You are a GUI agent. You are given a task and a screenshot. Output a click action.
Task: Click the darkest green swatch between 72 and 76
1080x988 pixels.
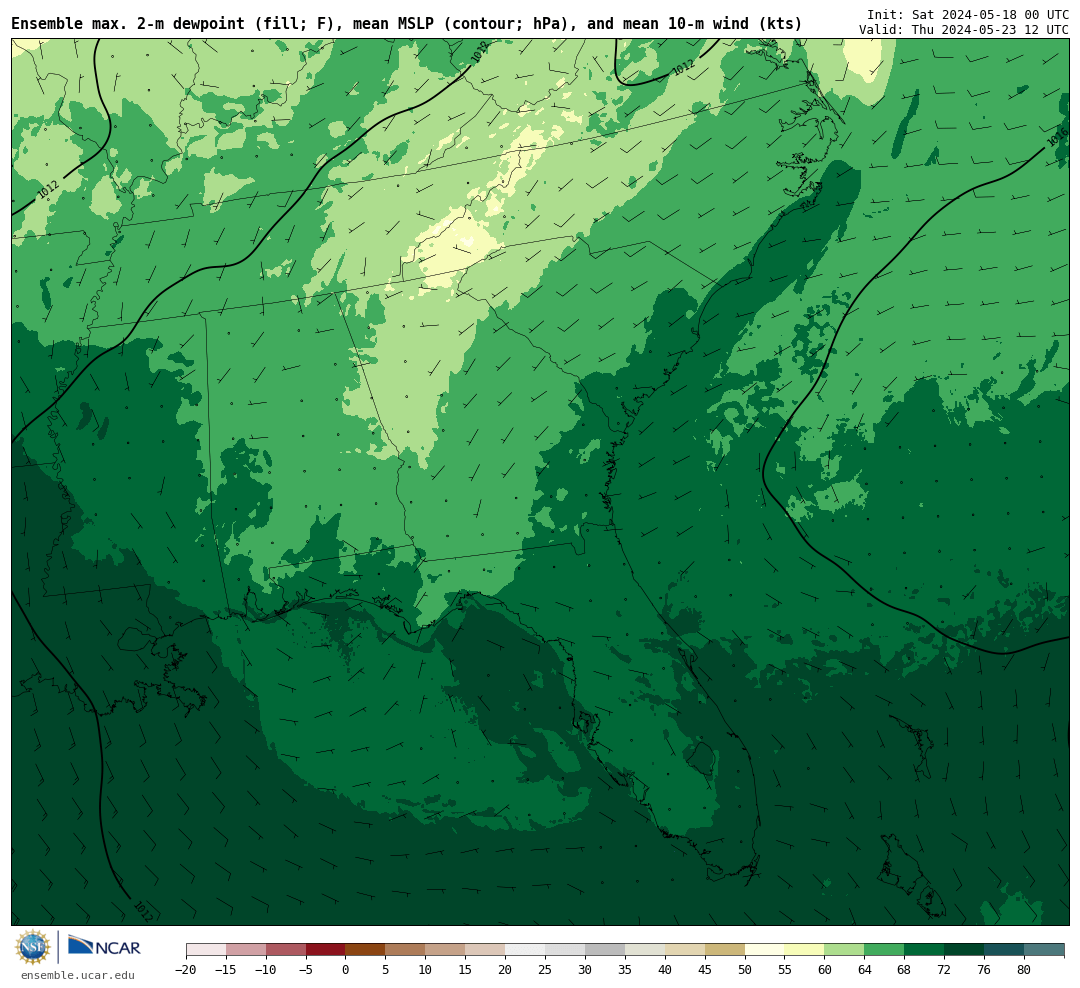click(x=964, y=949)
